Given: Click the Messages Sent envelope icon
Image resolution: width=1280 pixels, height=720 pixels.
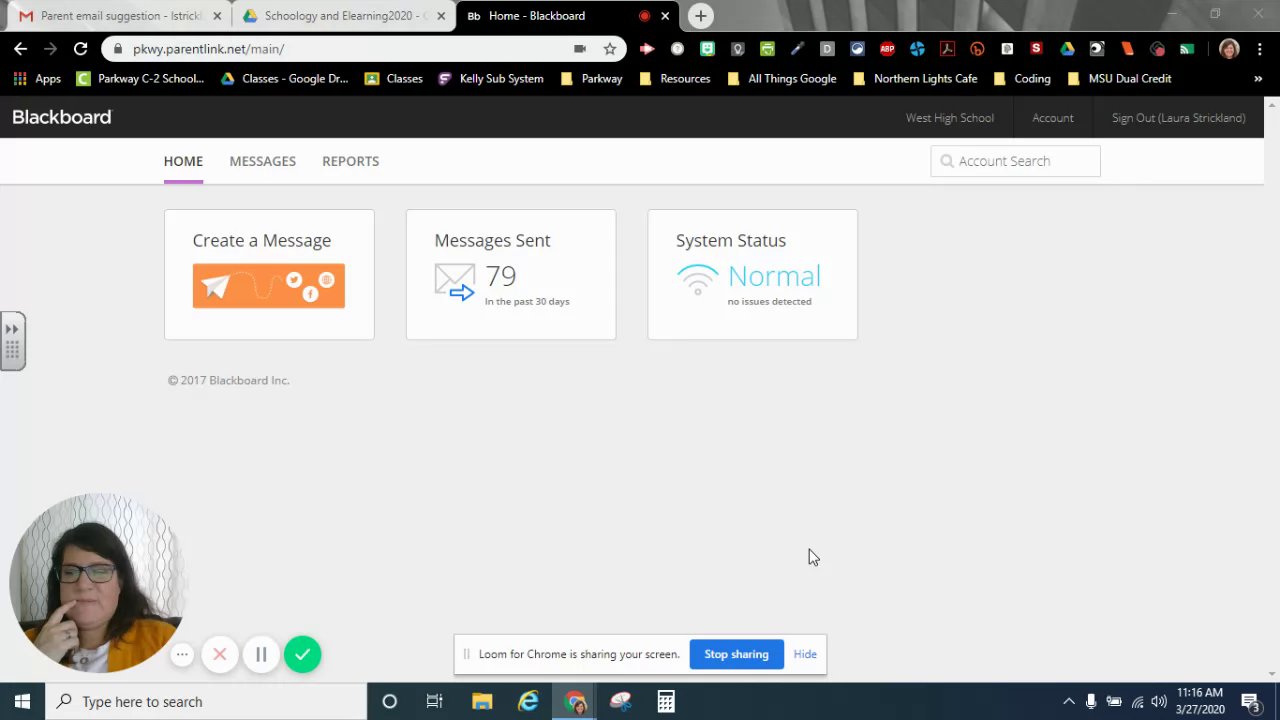Looking at the screenshot, I should [x=455, y=282].
